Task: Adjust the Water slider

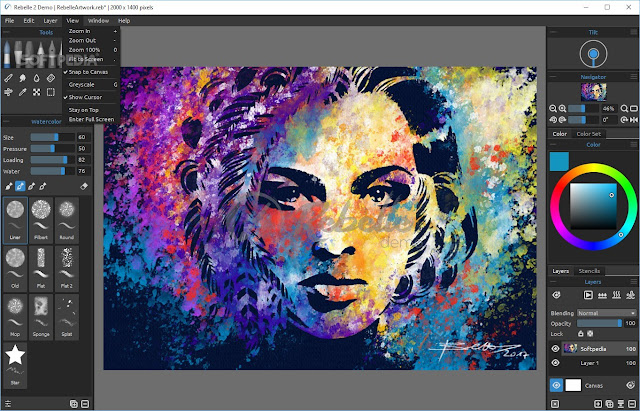Action: 50,170
